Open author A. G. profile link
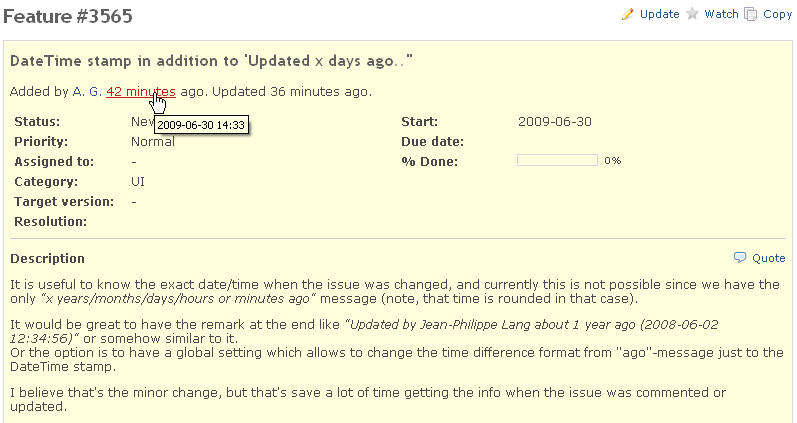This screenshot has width=797, height=423. click(x=87, y=92)
